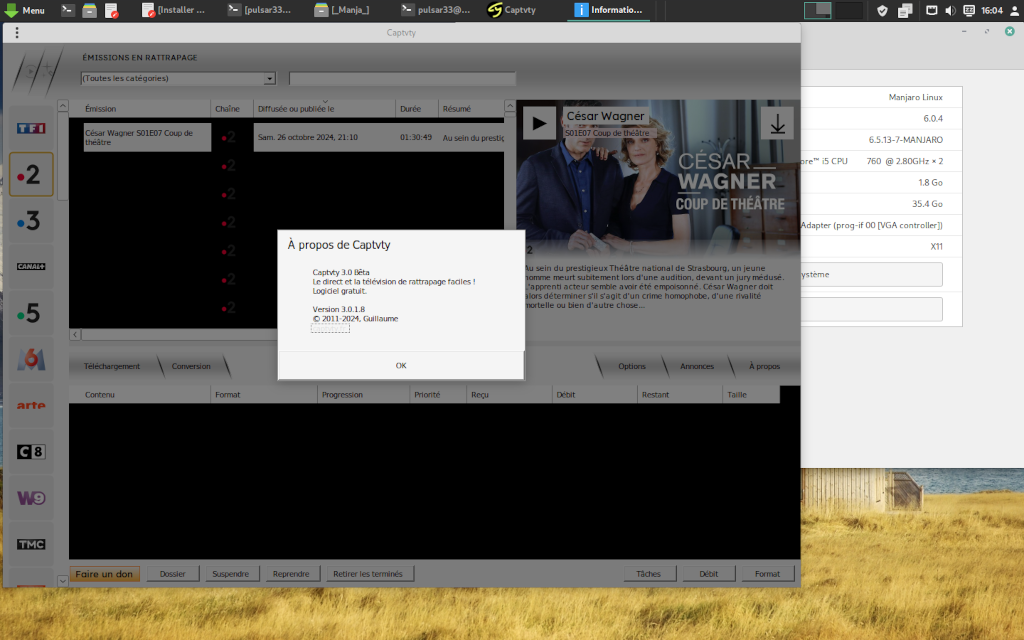The width and height of the screenshot is (1024, 640).
Task: Play the César Wagner preview video
Action: tap(539, 122)
